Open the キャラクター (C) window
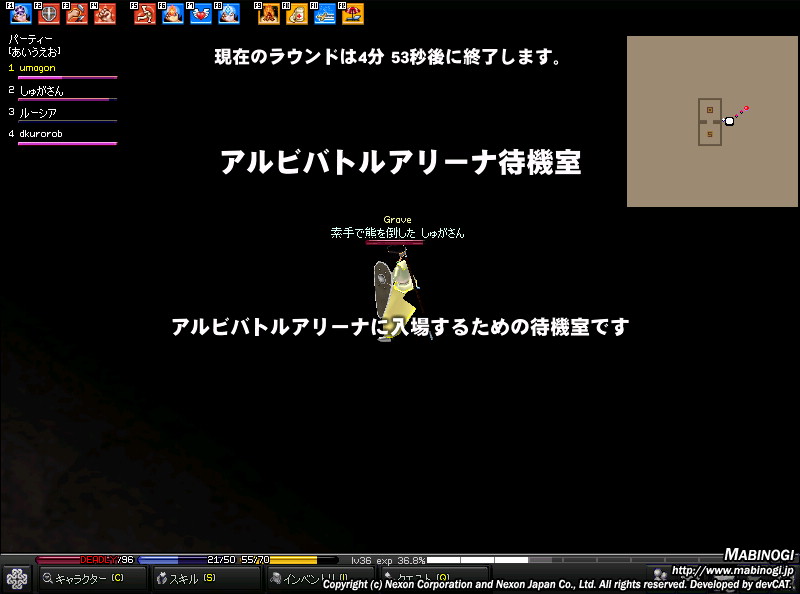 pyautogui.click(x=91, y=578)
